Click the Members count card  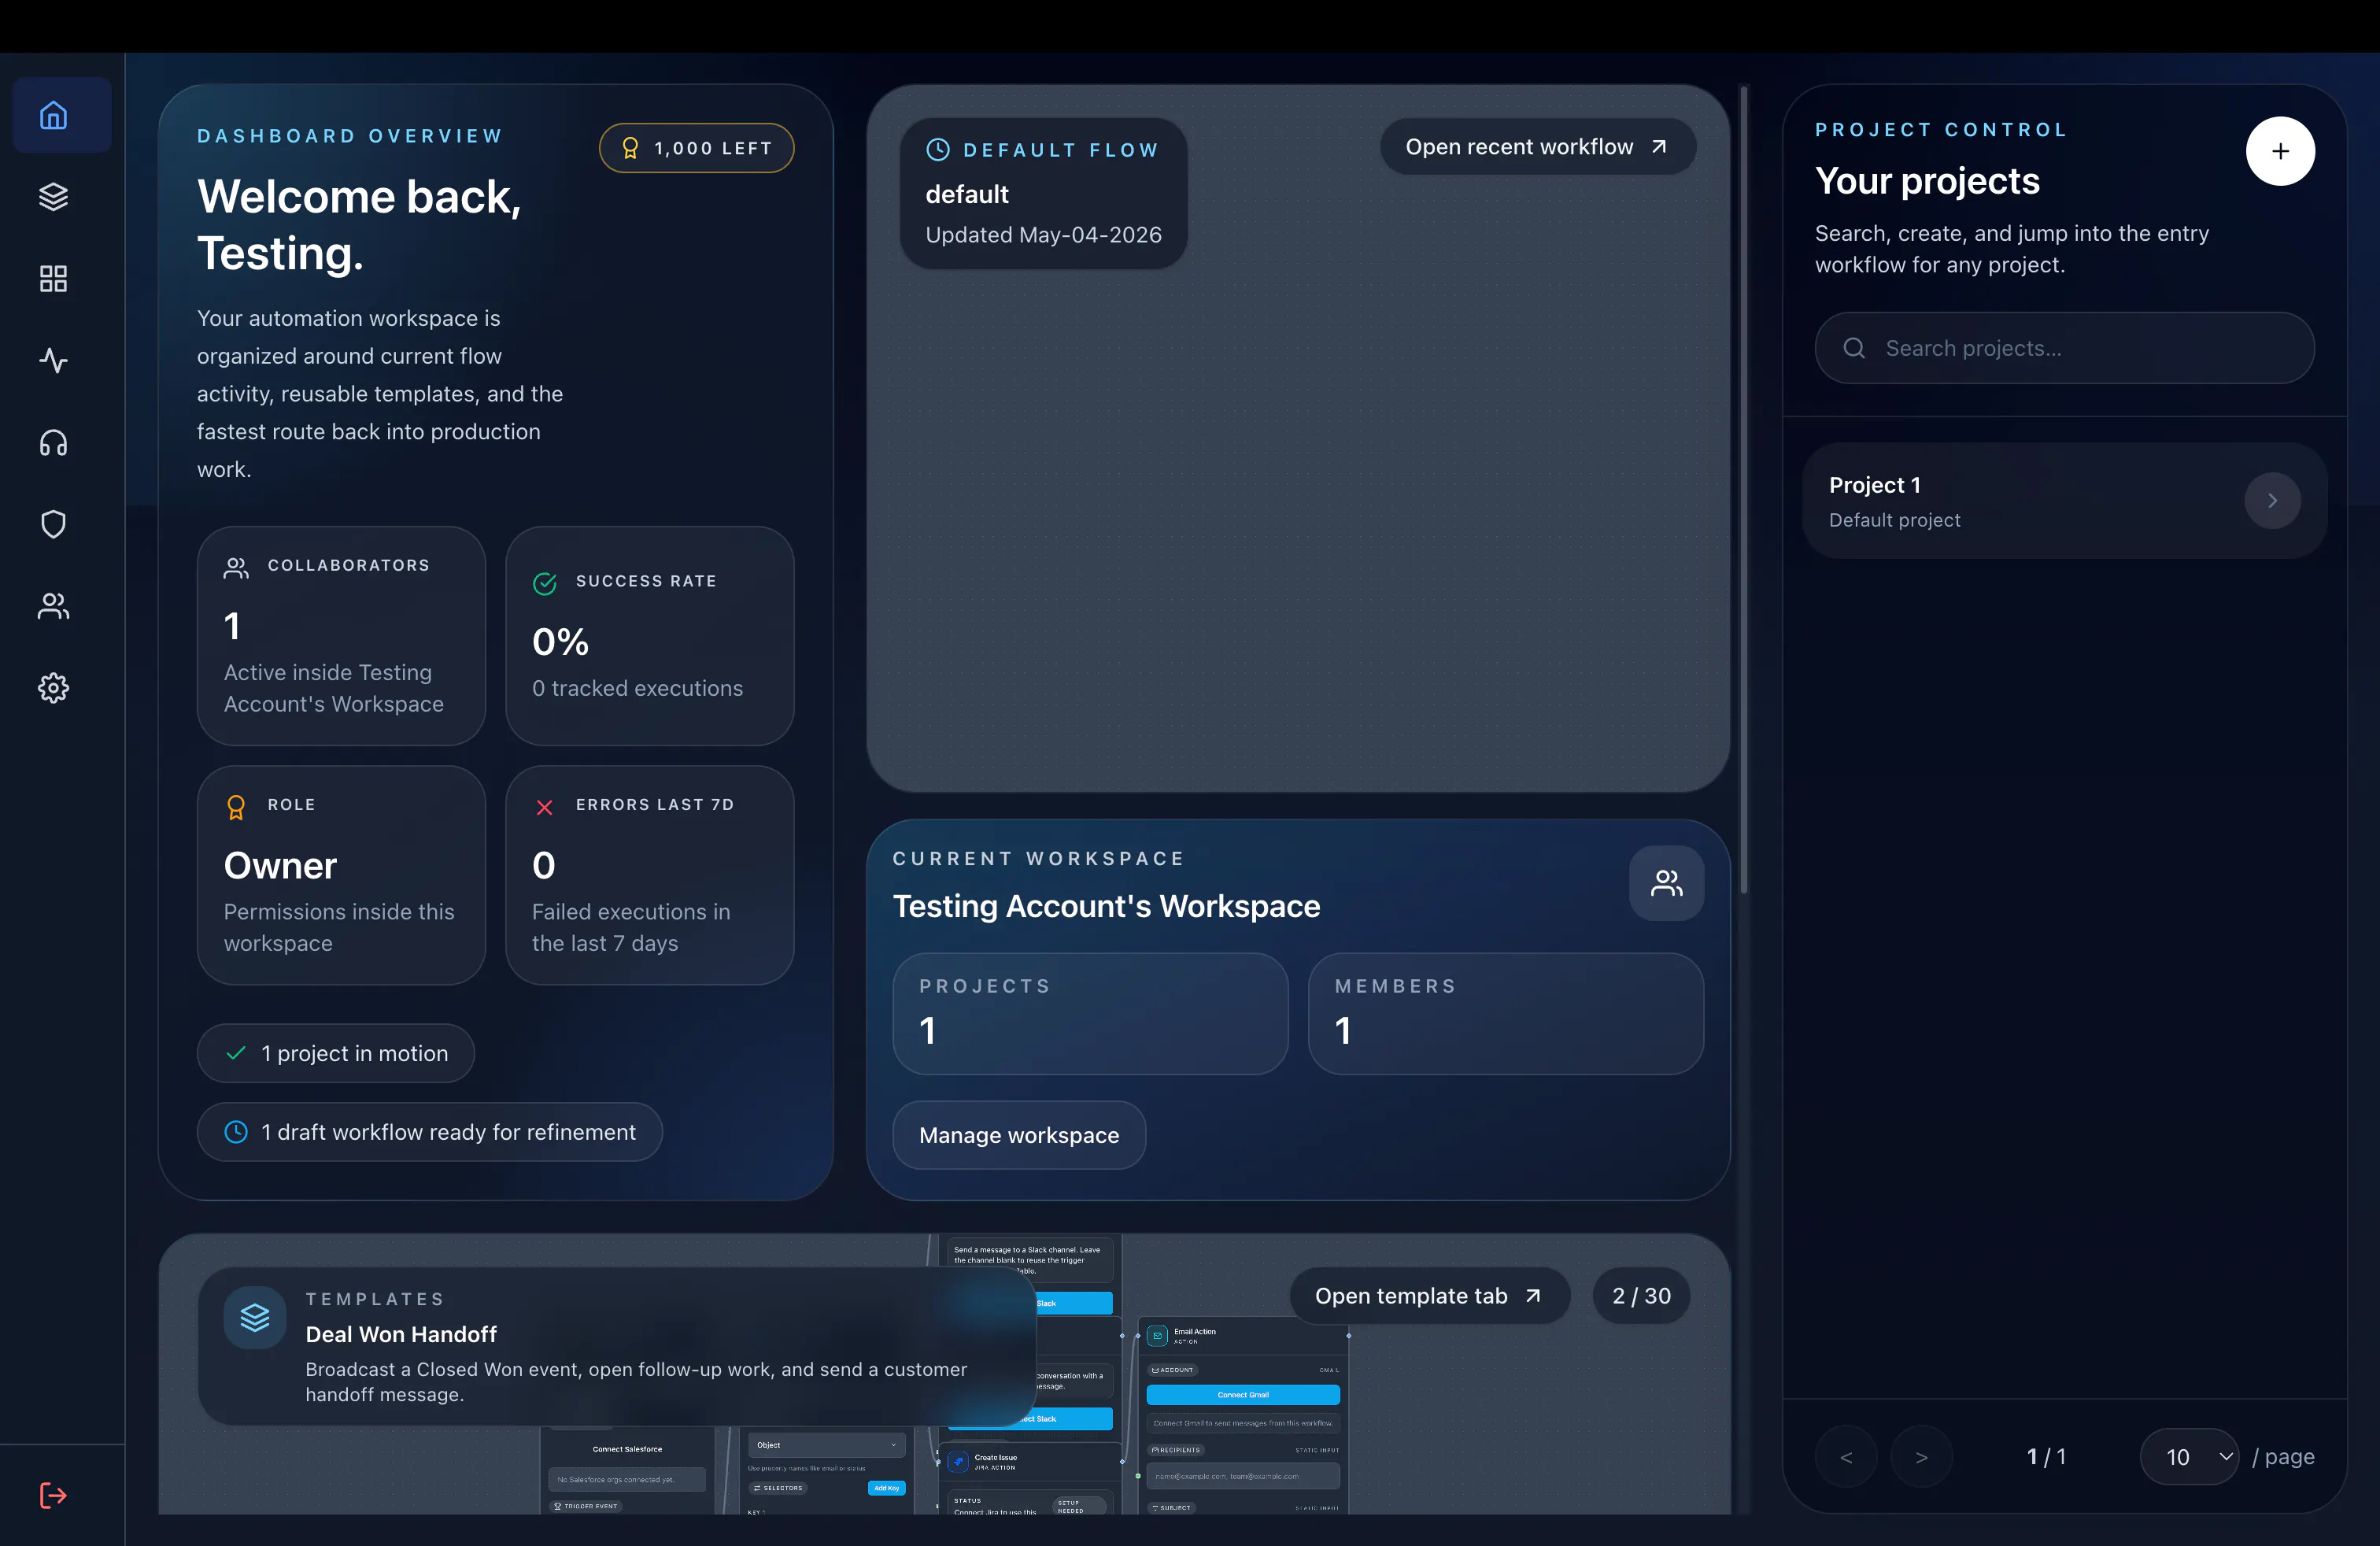coord(1505,1013)
